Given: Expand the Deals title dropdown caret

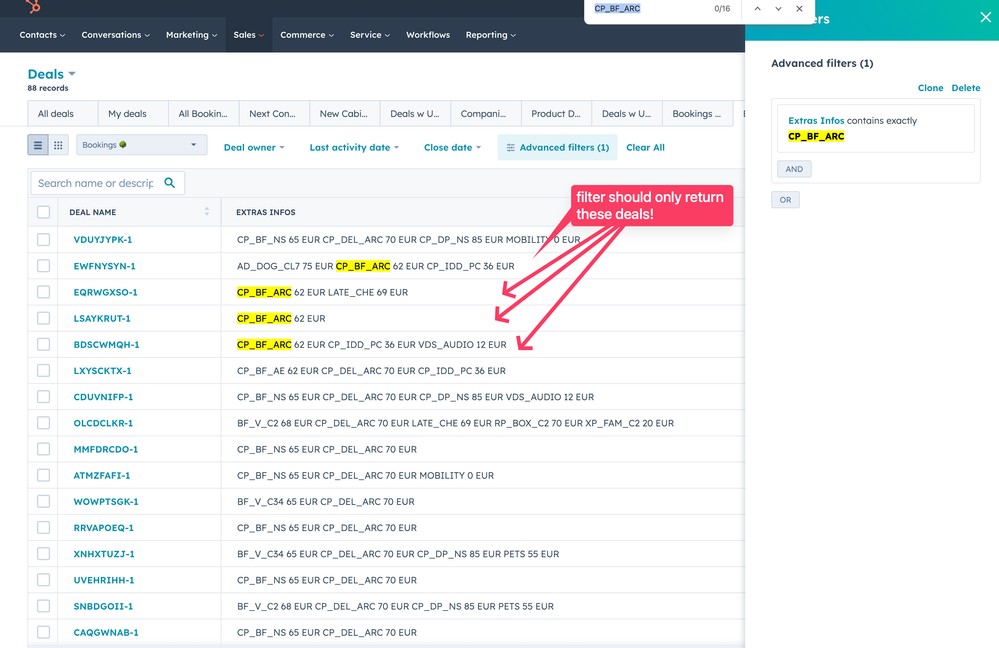Looking at the screenshot, I should pos(73,73).
